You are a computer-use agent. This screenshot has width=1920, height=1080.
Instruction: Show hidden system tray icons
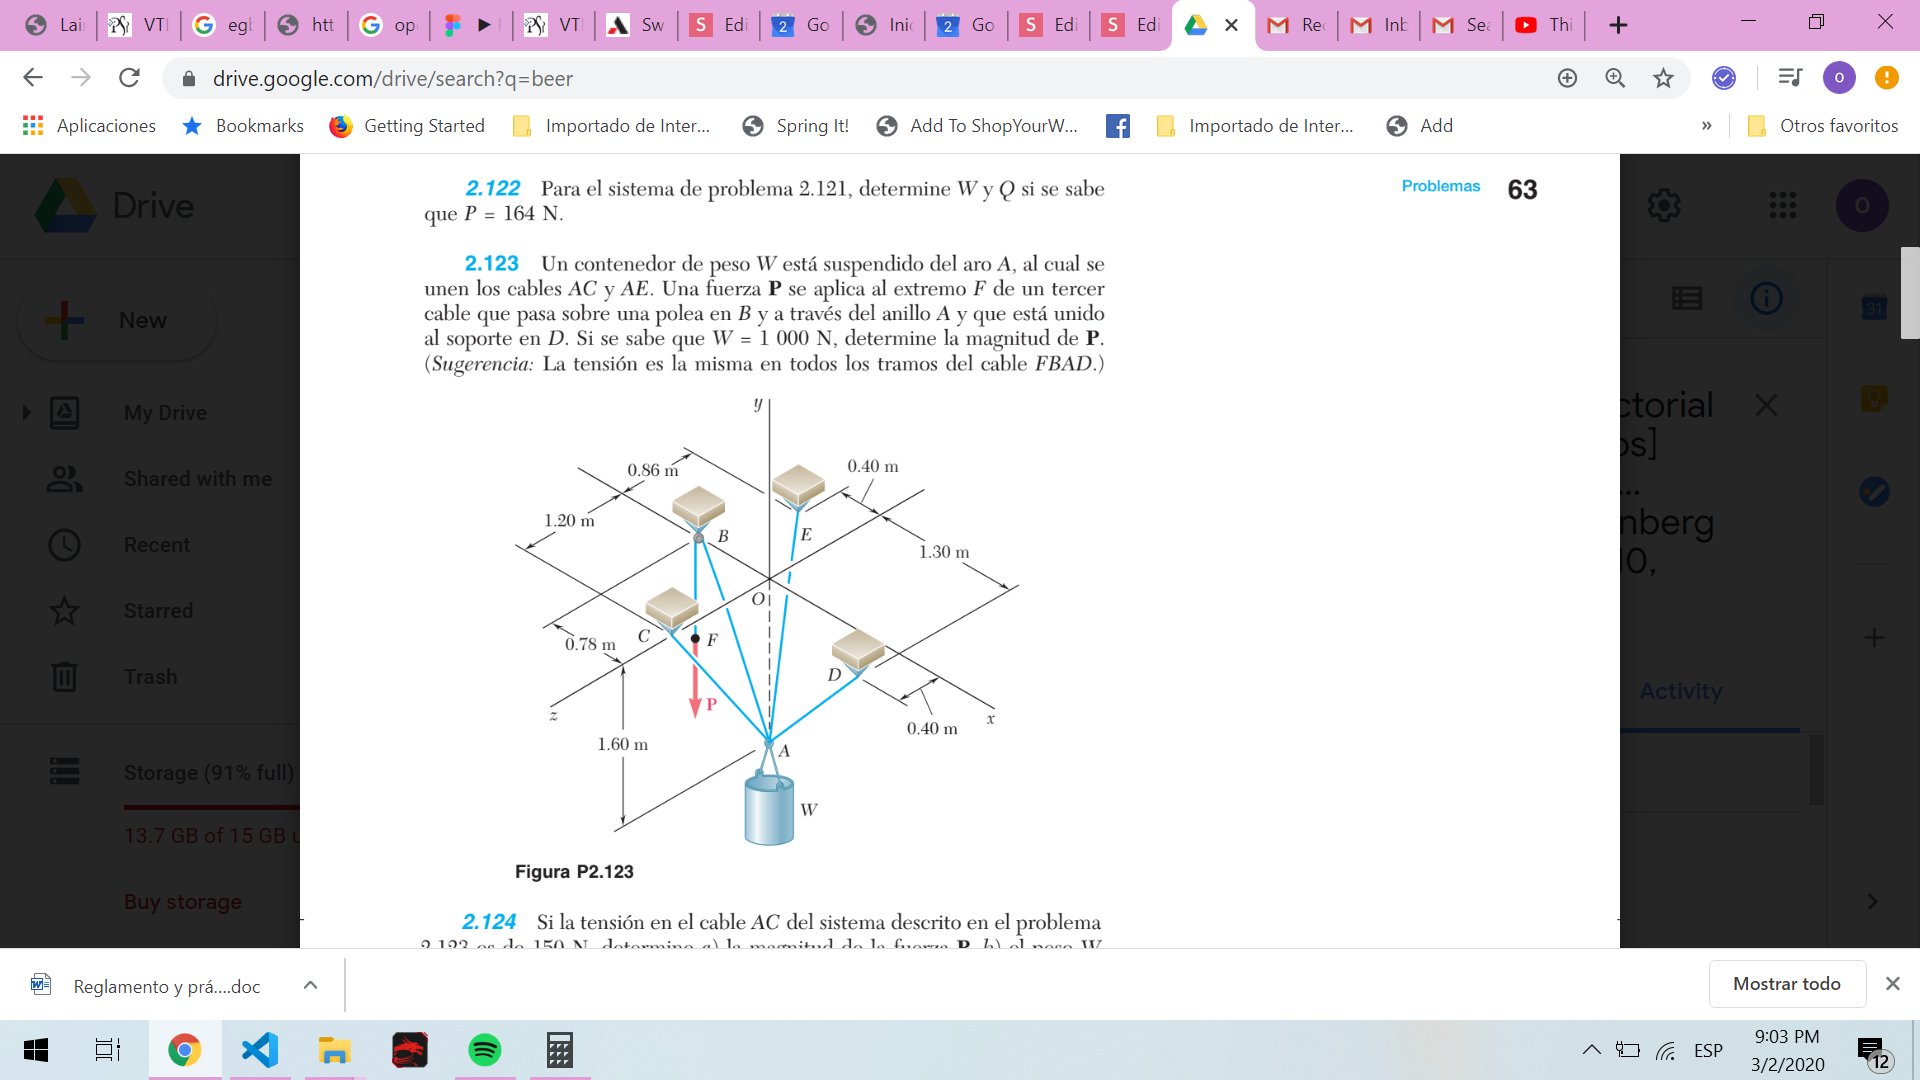tap(1590, 1050)
